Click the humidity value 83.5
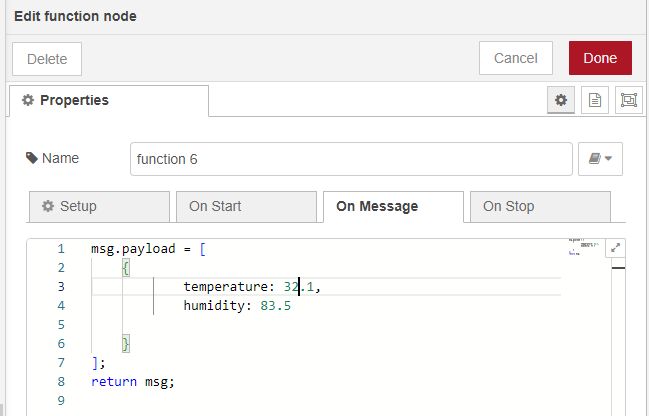649x416 pixels. (x=275, y=305)
